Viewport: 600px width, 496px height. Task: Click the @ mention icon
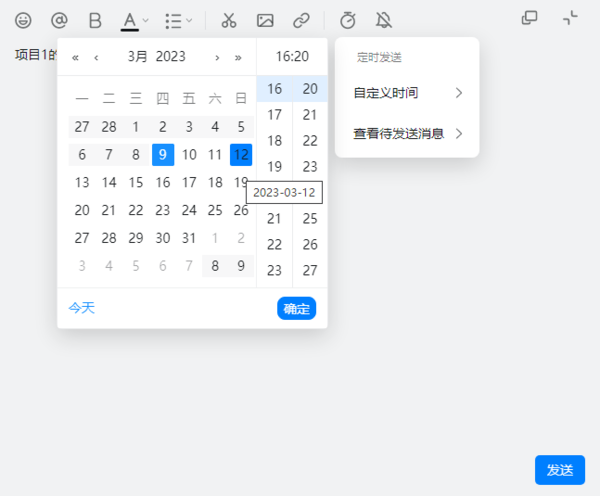point(59,20)
